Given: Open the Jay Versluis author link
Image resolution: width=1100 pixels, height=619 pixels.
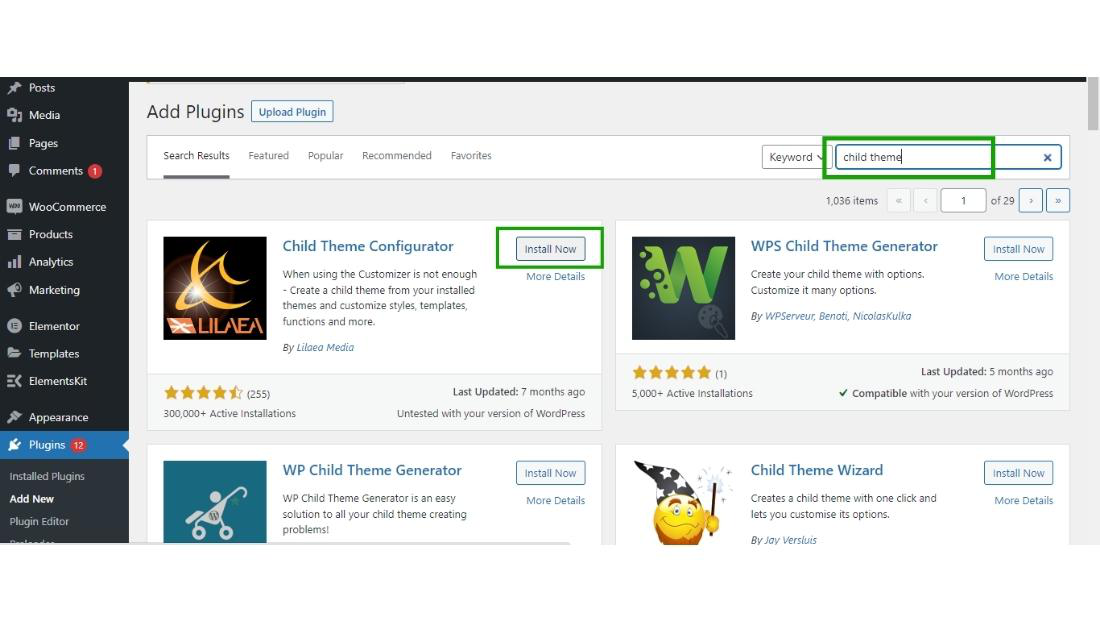Looking at the screenshot, I should pyautogui.click(x=791, y=540).
